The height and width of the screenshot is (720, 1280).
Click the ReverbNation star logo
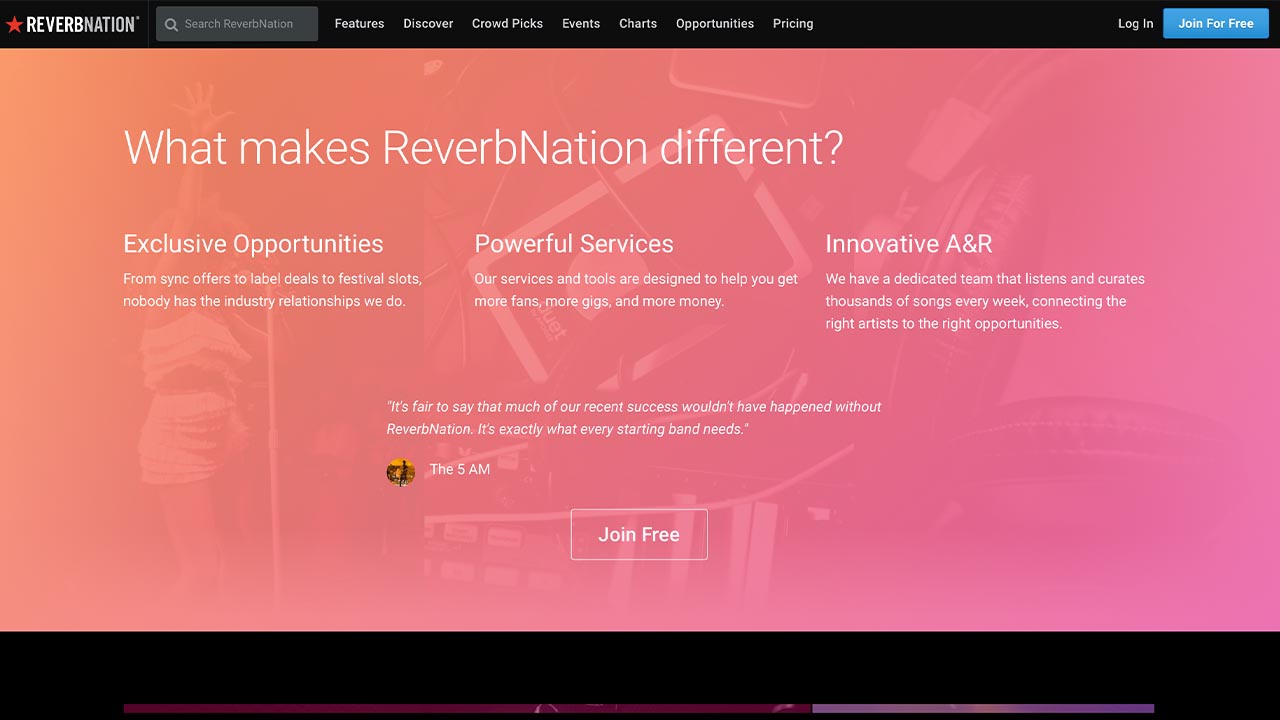(x=72, y=24)
